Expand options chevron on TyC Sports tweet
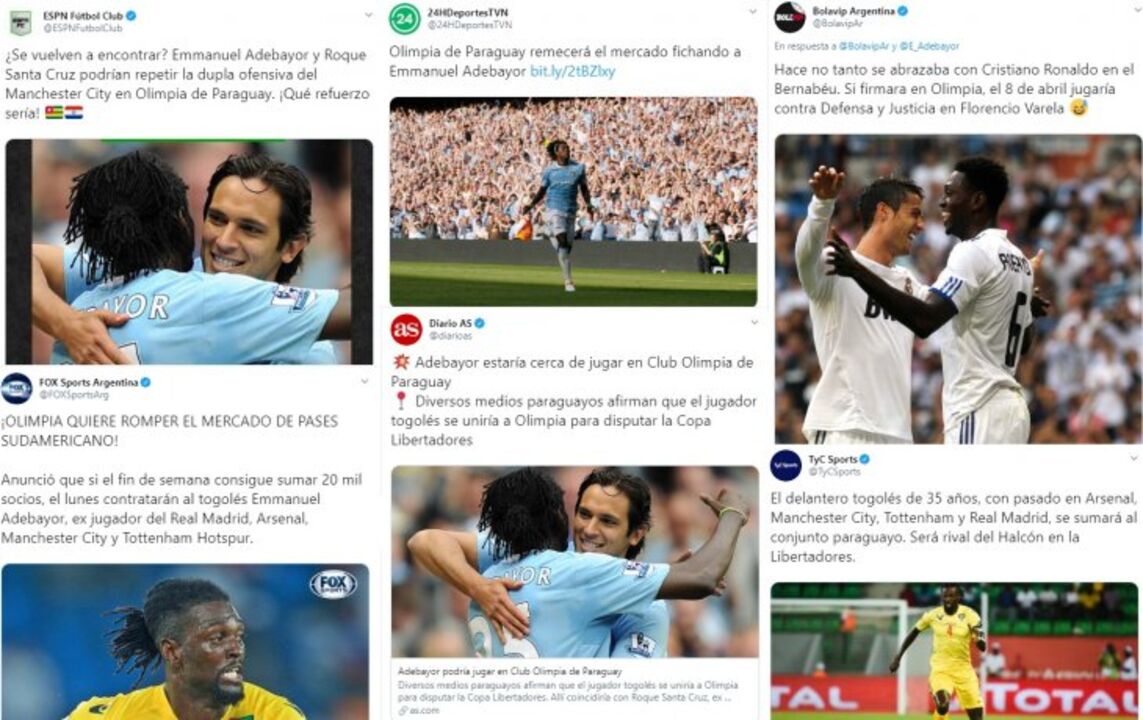The image size is (1143, 720). tap(1134, 458)
